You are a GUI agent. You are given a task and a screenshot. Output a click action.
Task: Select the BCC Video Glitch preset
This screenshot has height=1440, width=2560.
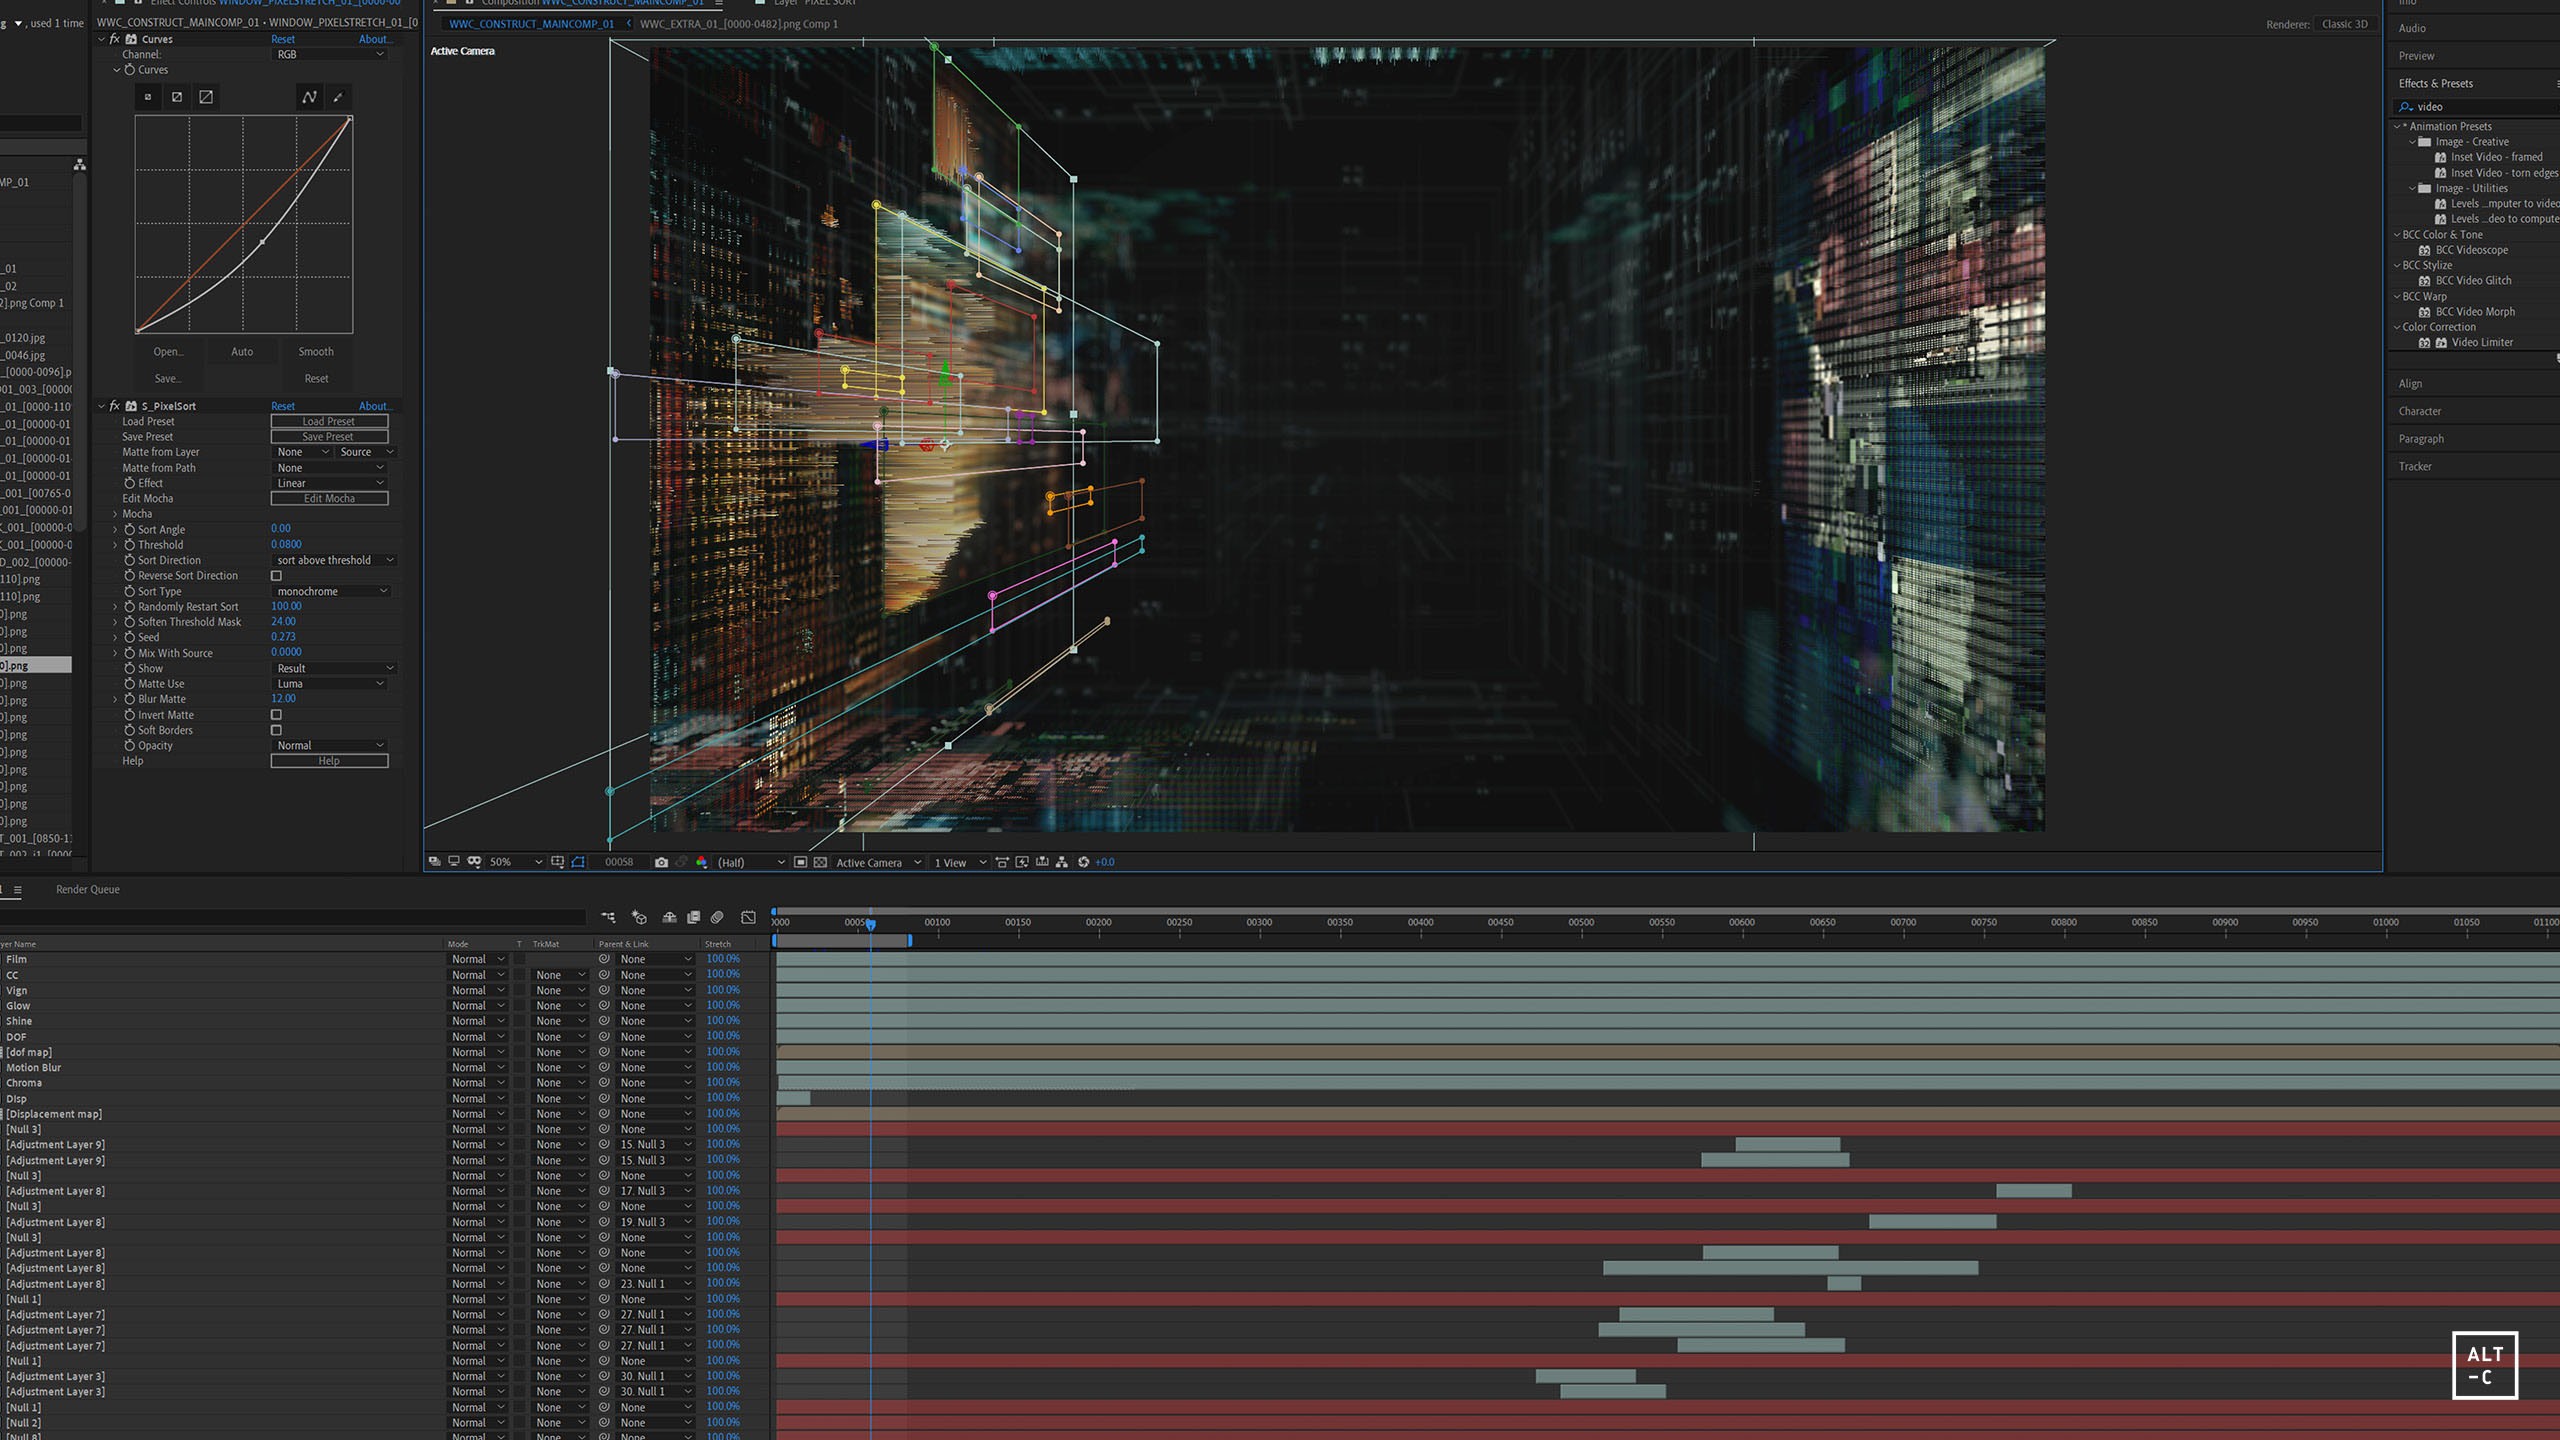coord(2472,281)
